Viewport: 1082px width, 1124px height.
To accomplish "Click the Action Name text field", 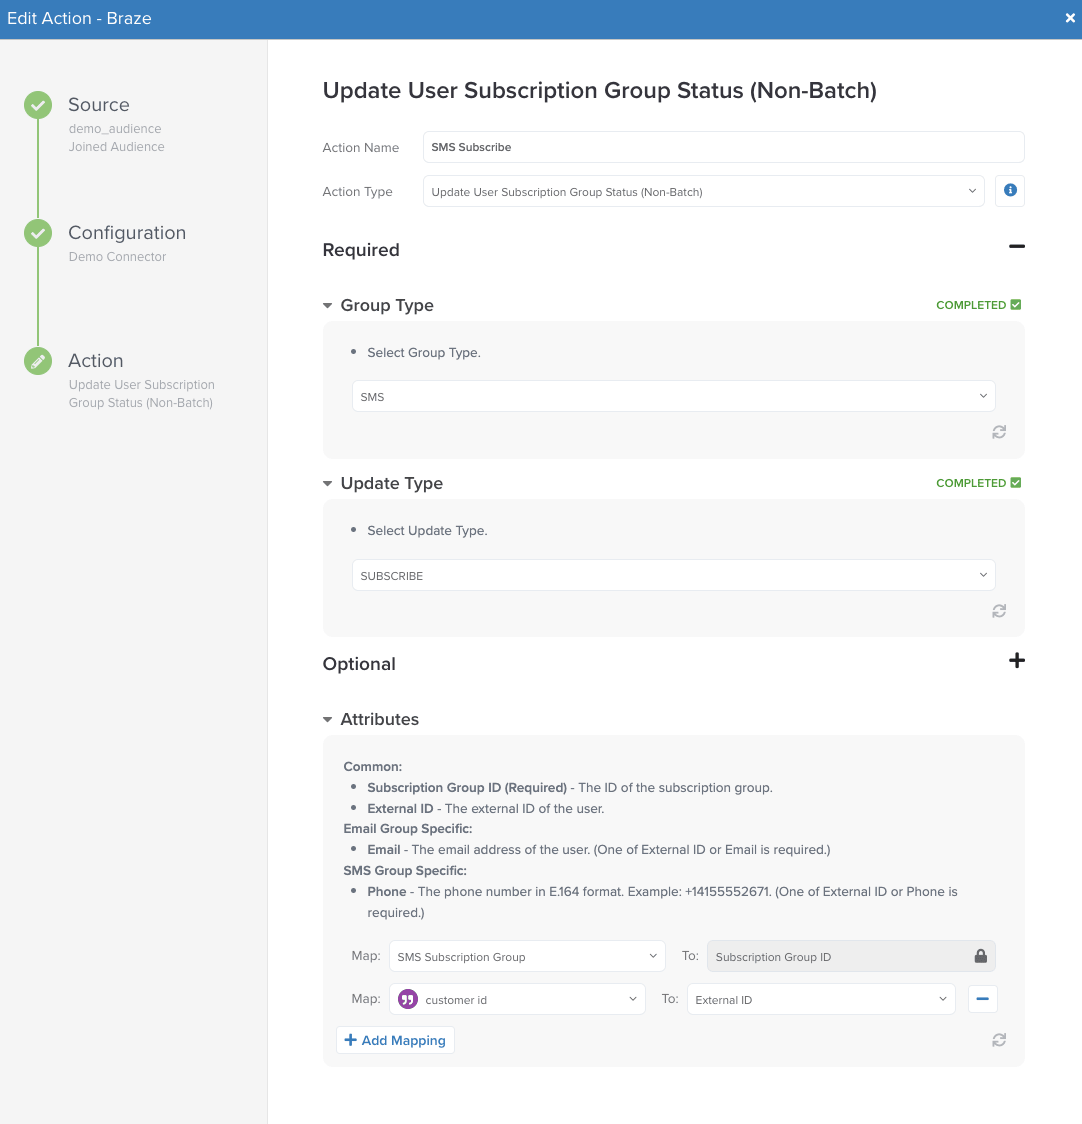I will [723, 147].
